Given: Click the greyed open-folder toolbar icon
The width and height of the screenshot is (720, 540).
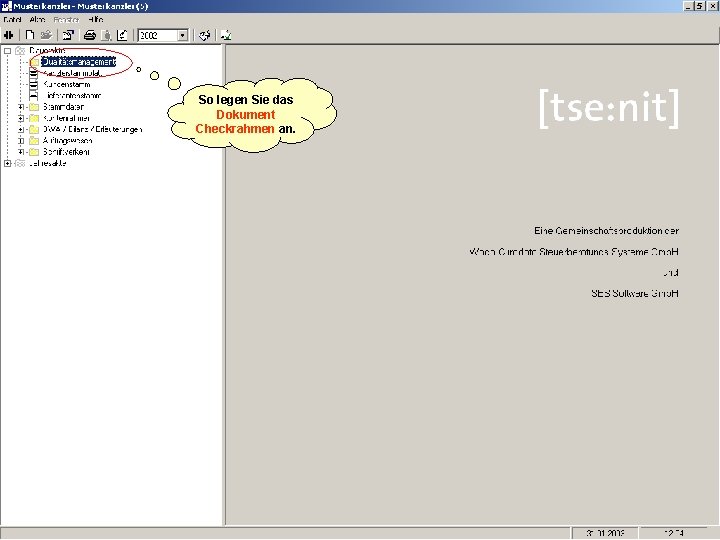Looking at the screenshot, I should (46, 35).
